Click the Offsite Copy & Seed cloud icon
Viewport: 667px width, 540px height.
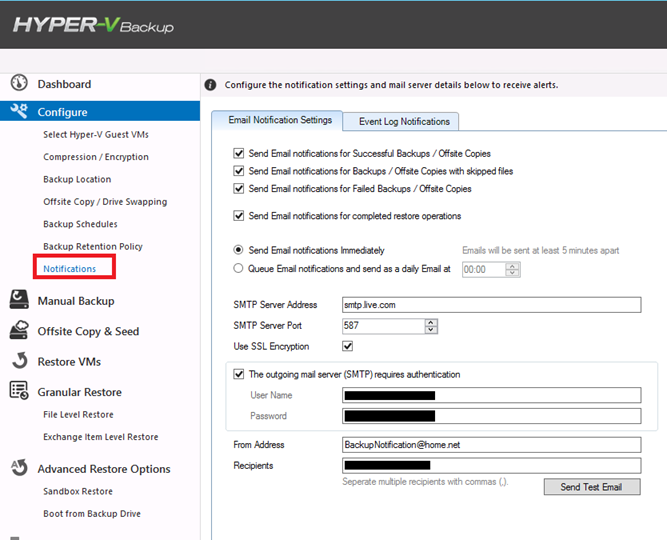click(x=19, y=330)
